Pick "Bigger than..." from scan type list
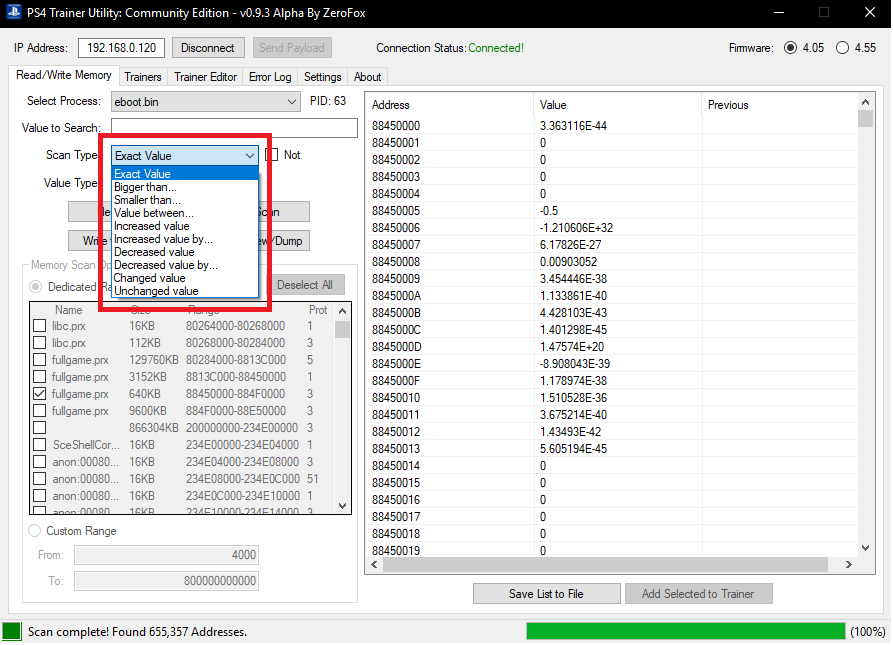The width and height of the screenshot is (893, 645). (146, 187)
